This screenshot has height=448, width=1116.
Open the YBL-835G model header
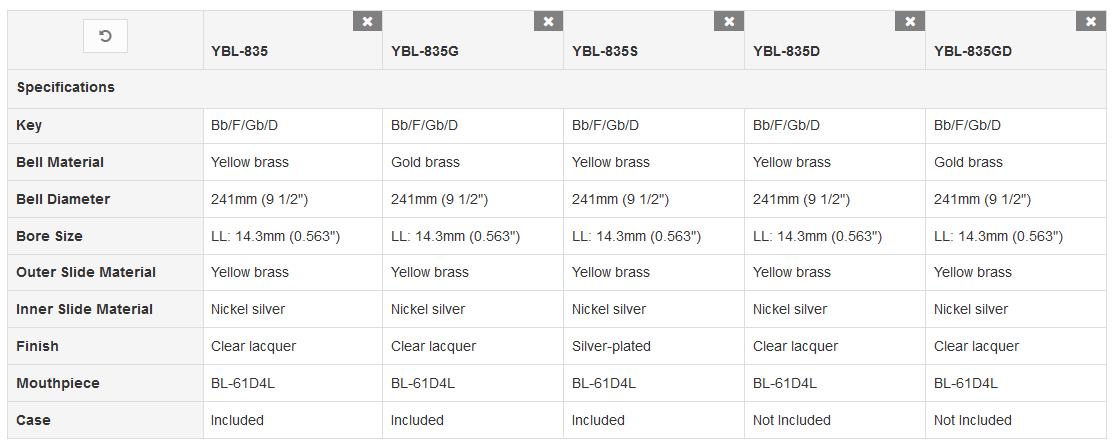tap(424, 51)
